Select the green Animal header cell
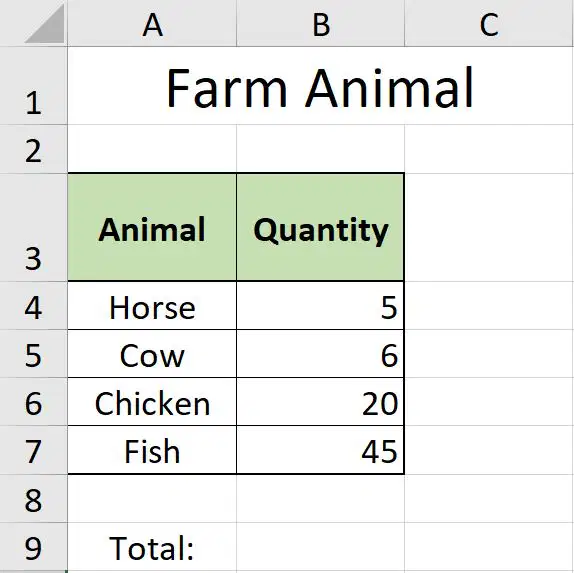 click(152, 227)
